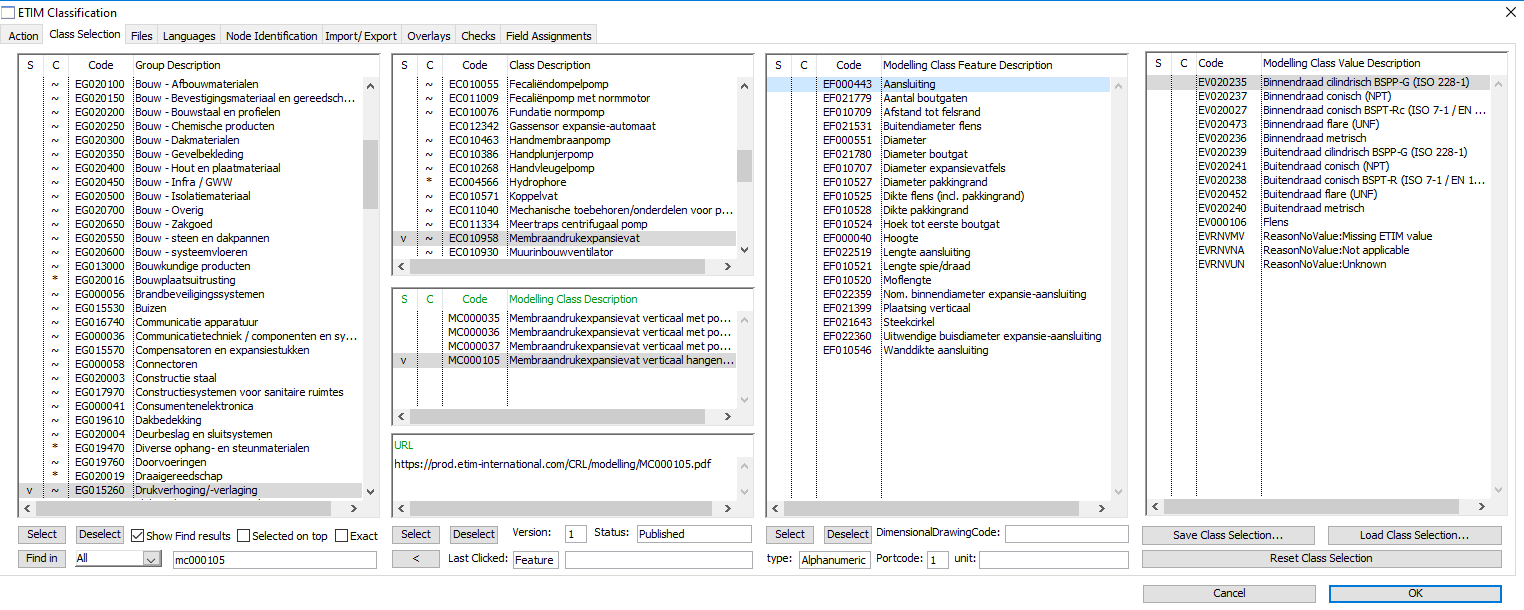Viewport: 1524px width, 610px height.
Task: Select the Hydrophore class row
Action: tap(538, 182)
